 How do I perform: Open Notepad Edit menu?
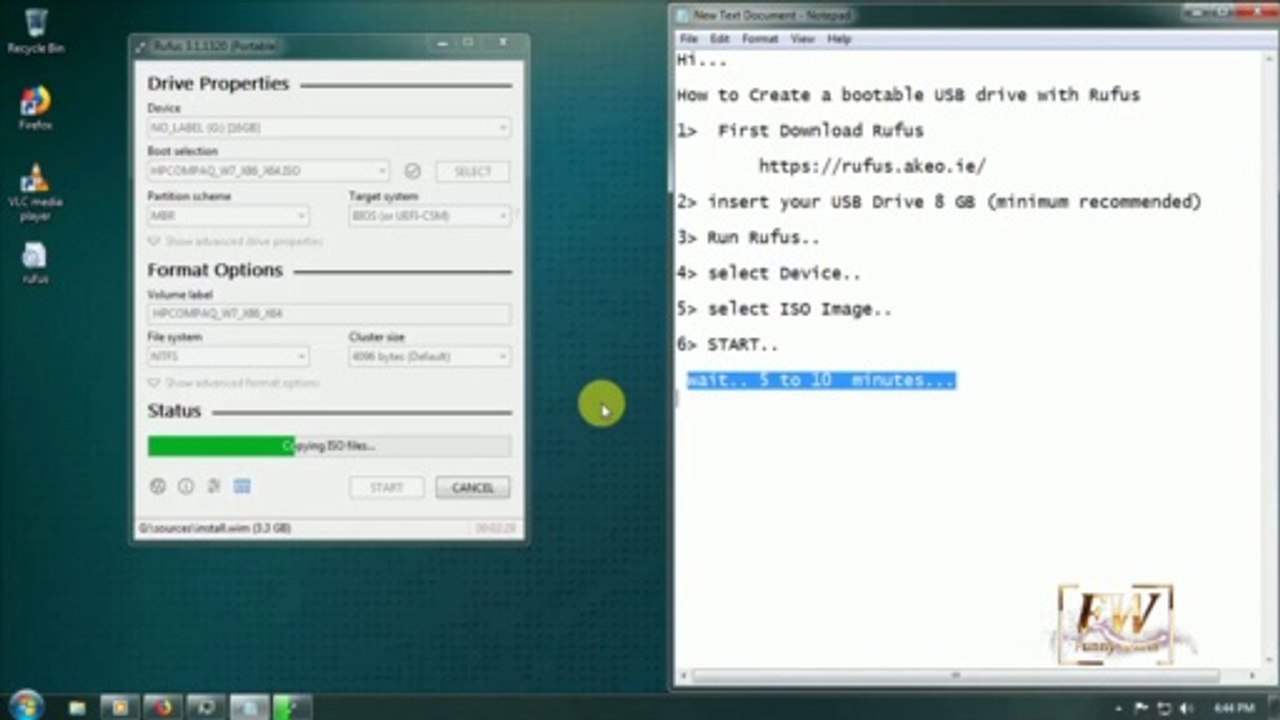[719, 39]
